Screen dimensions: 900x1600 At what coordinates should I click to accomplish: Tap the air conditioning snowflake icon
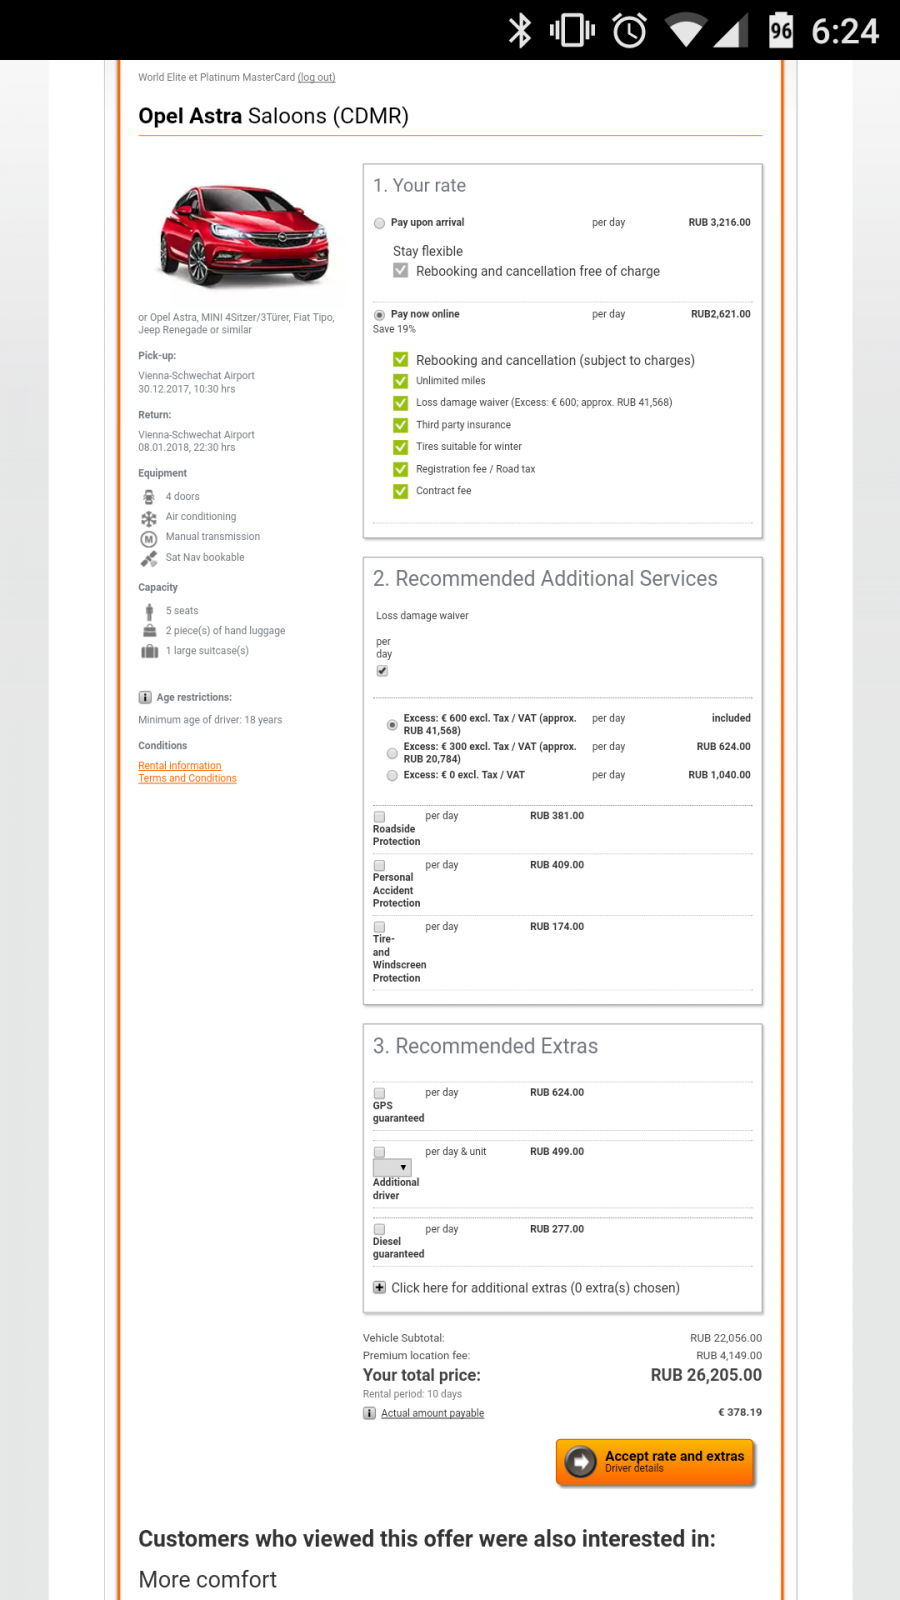tap(149, 518)
